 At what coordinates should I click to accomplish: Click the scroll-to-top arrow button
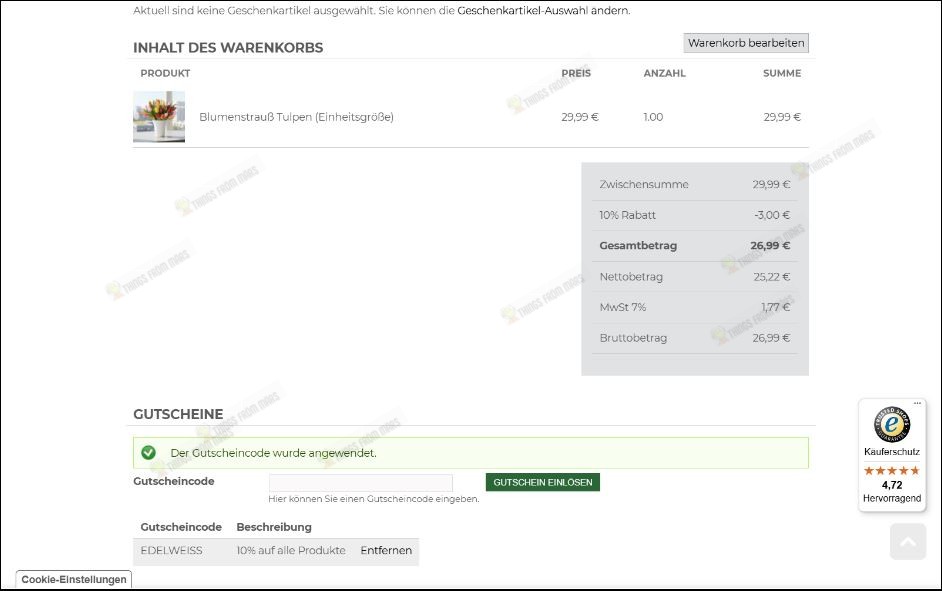pyautogui.click(x=907, y=541)
